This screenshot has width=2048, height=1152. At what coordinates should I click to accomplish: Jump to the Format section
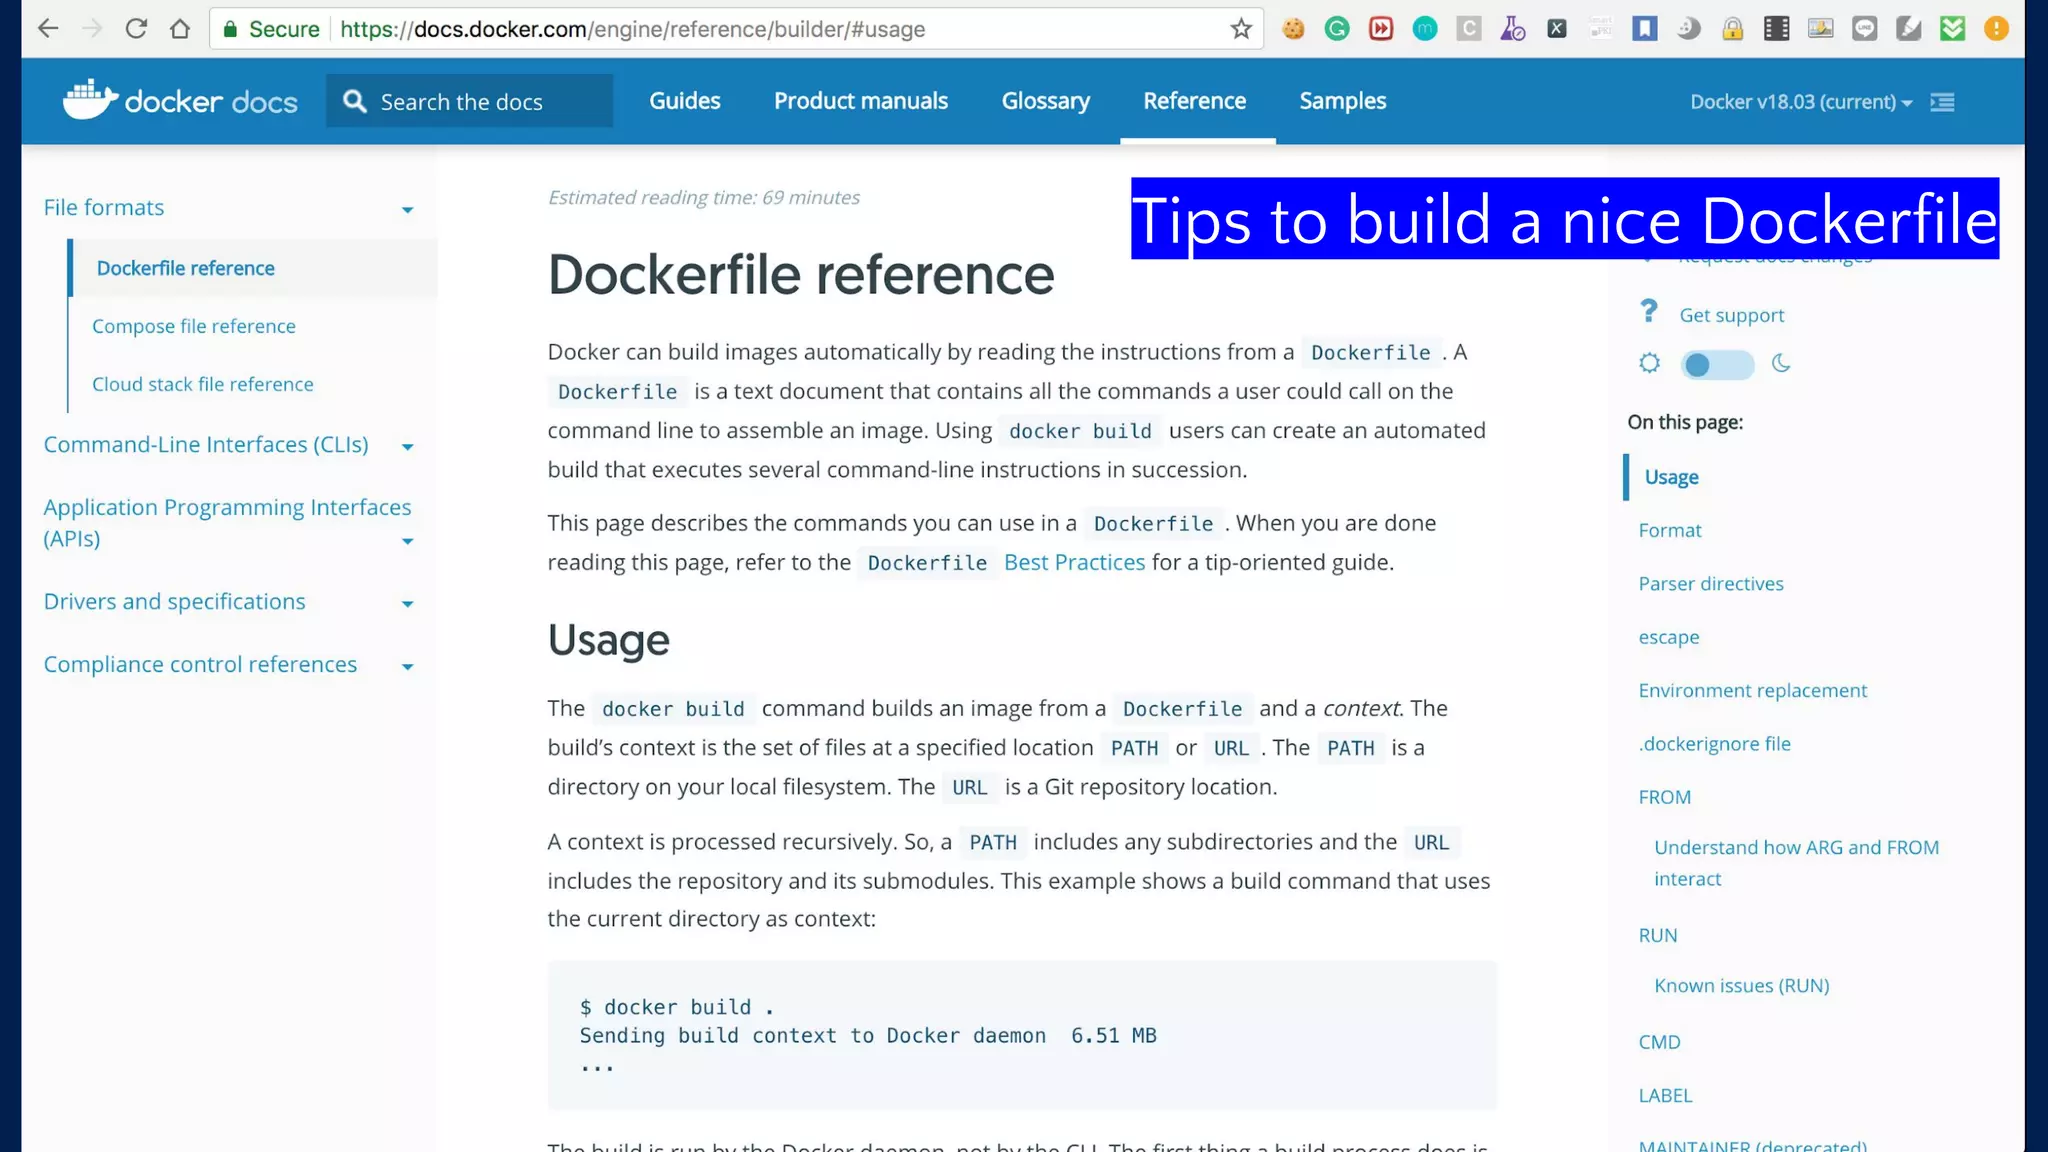pyautogui.click(x=1669, y=530)
